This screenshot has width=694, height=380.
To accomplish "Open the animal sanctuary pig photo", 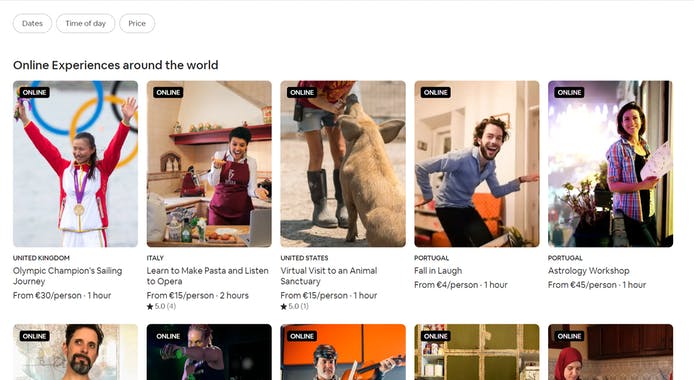I will 343,164.
